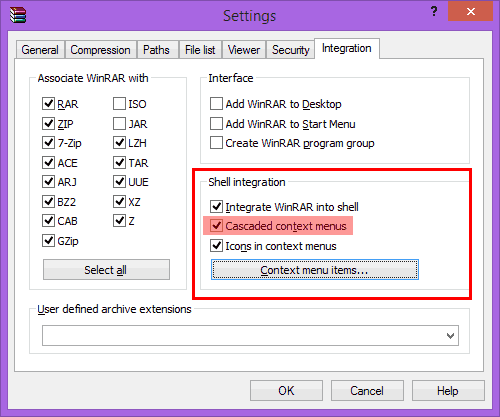Uncheck the TAR association

coord(119,163)
